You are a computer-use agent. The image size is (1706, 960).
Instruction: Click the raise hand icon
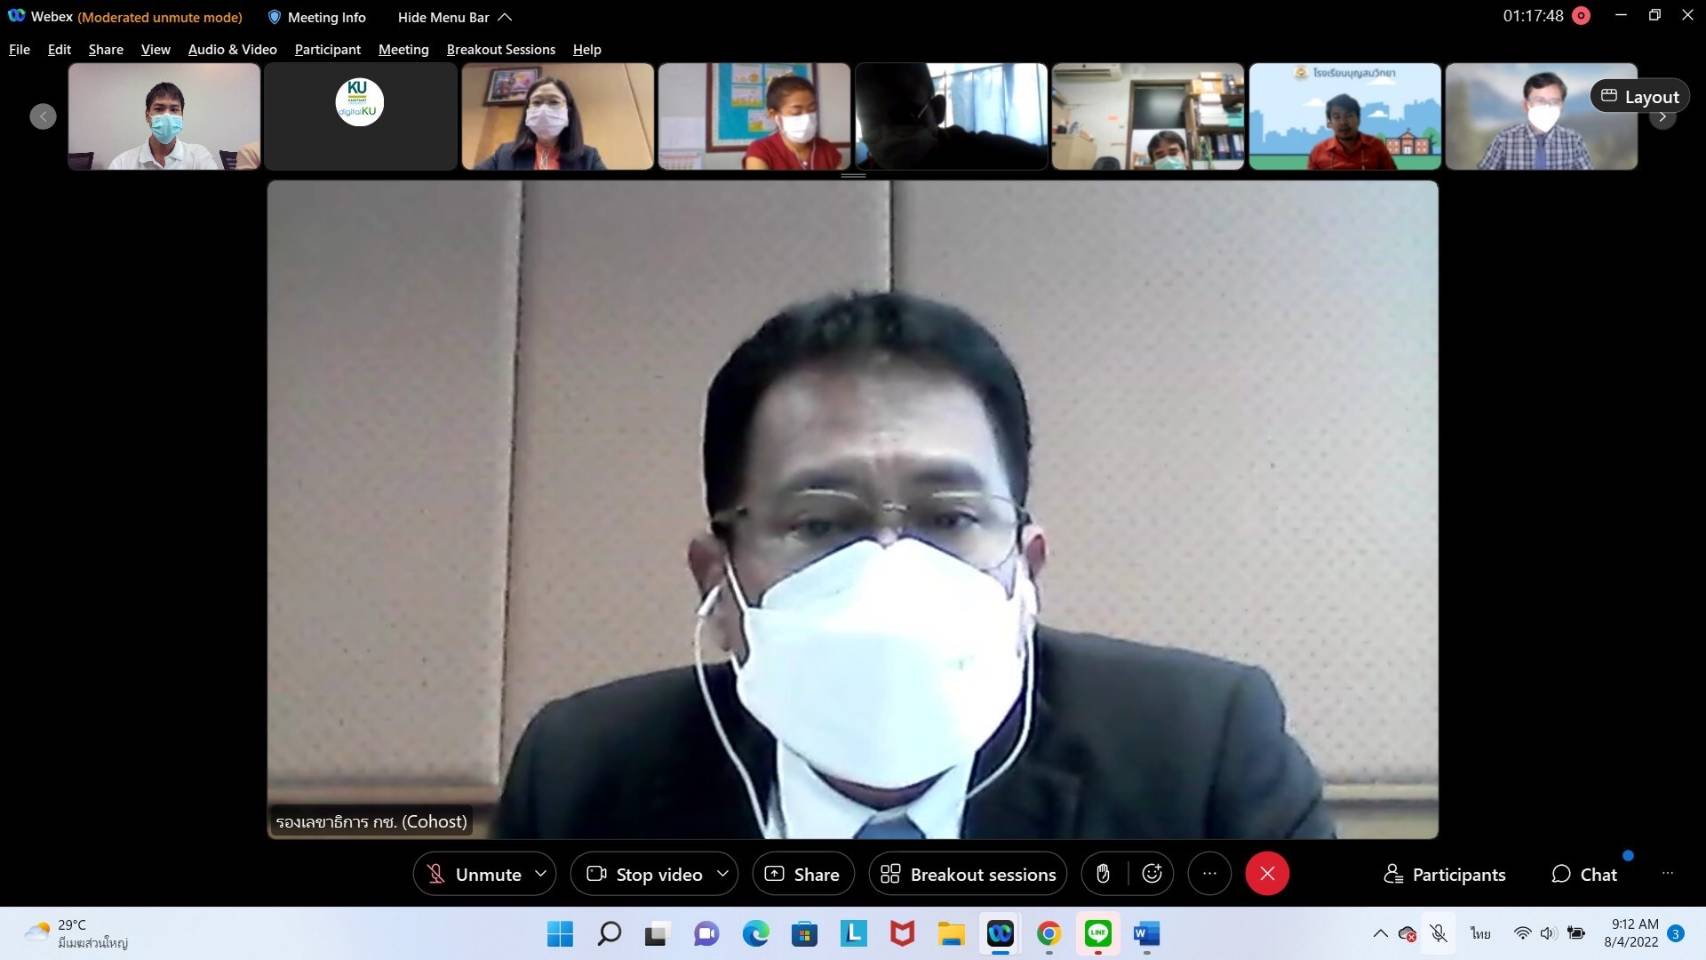[x=1103, y=874]
